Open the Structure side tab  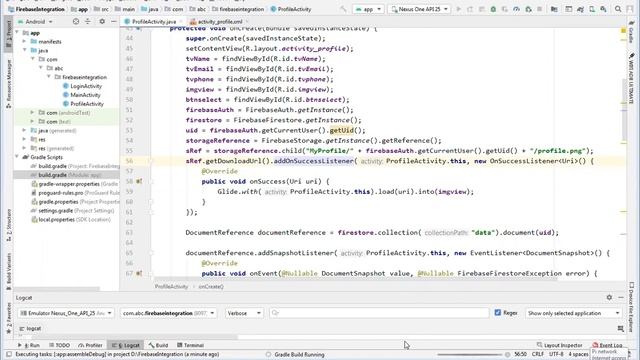(8, 224)
